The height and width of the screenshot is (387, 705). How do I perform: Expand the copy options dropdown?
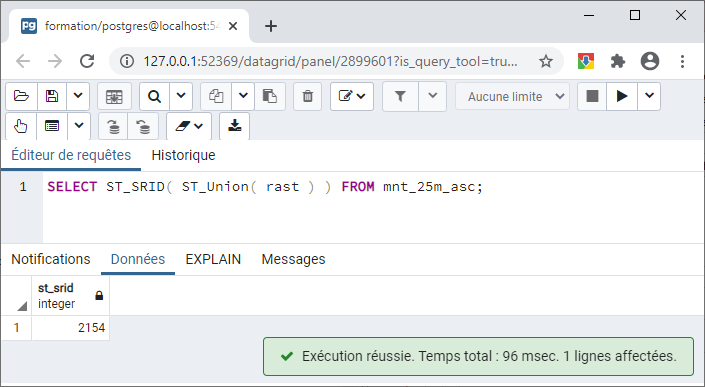(243, 96)
